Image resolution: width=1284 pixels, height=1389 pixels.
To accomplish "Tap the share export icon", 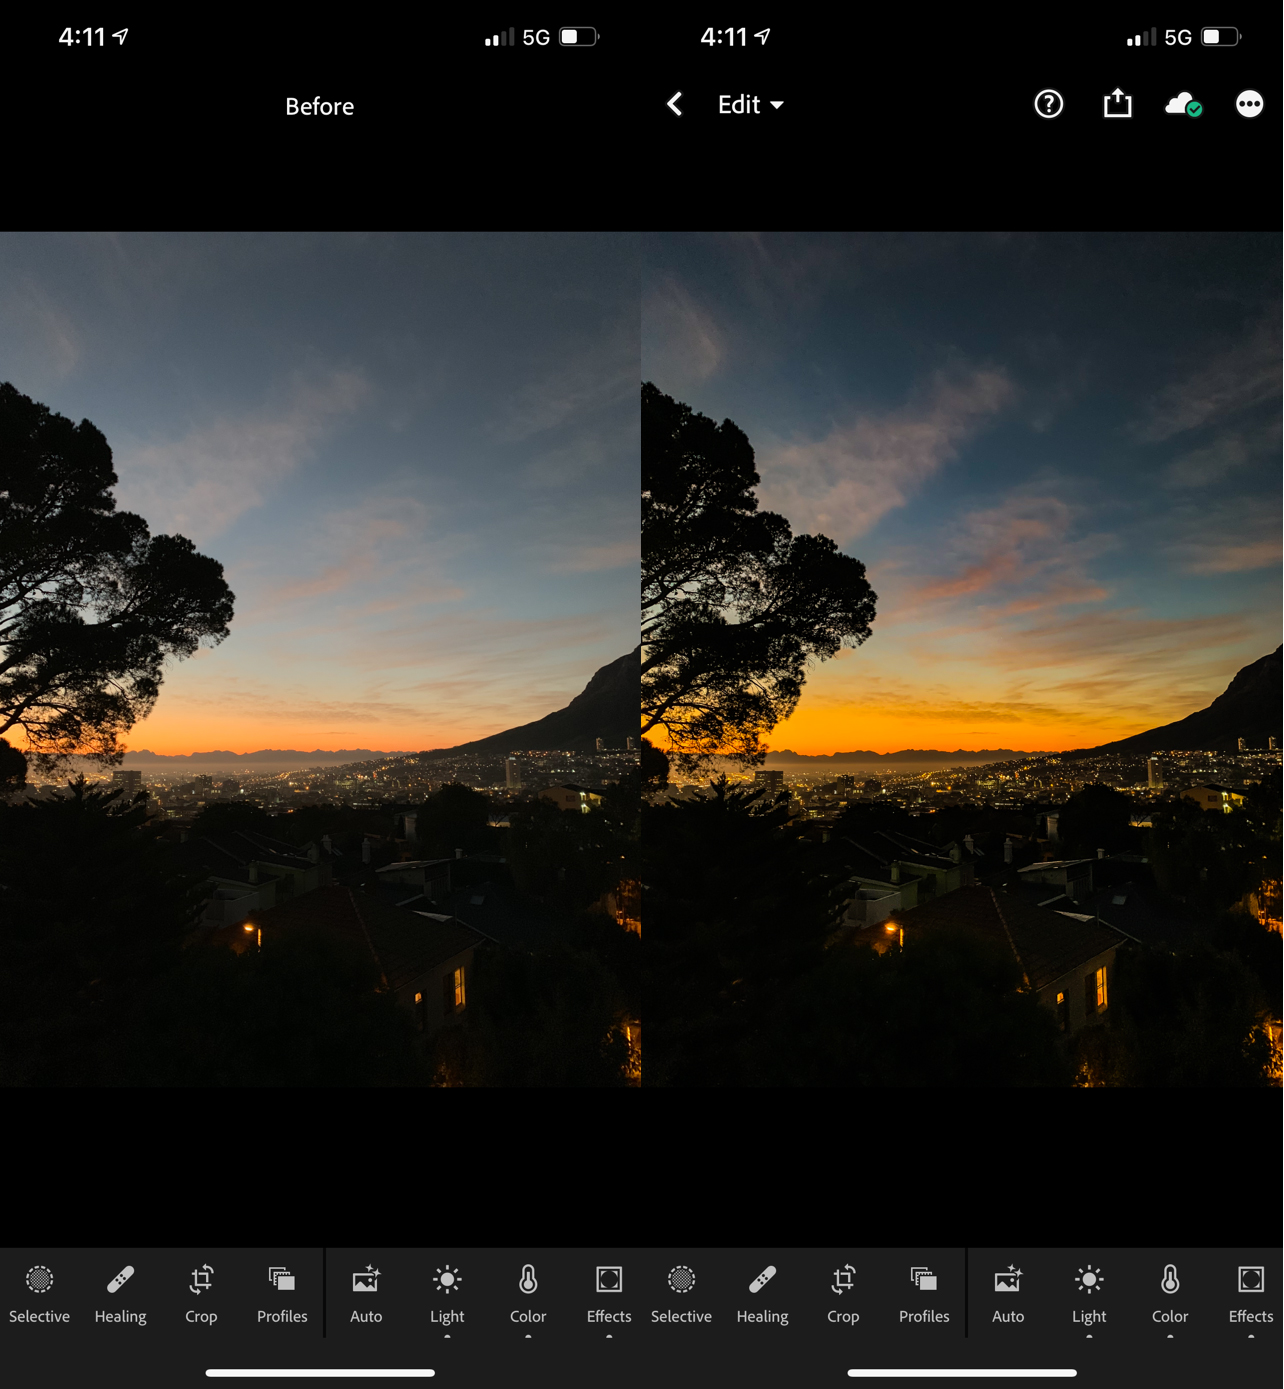I will coord(1117,103).
